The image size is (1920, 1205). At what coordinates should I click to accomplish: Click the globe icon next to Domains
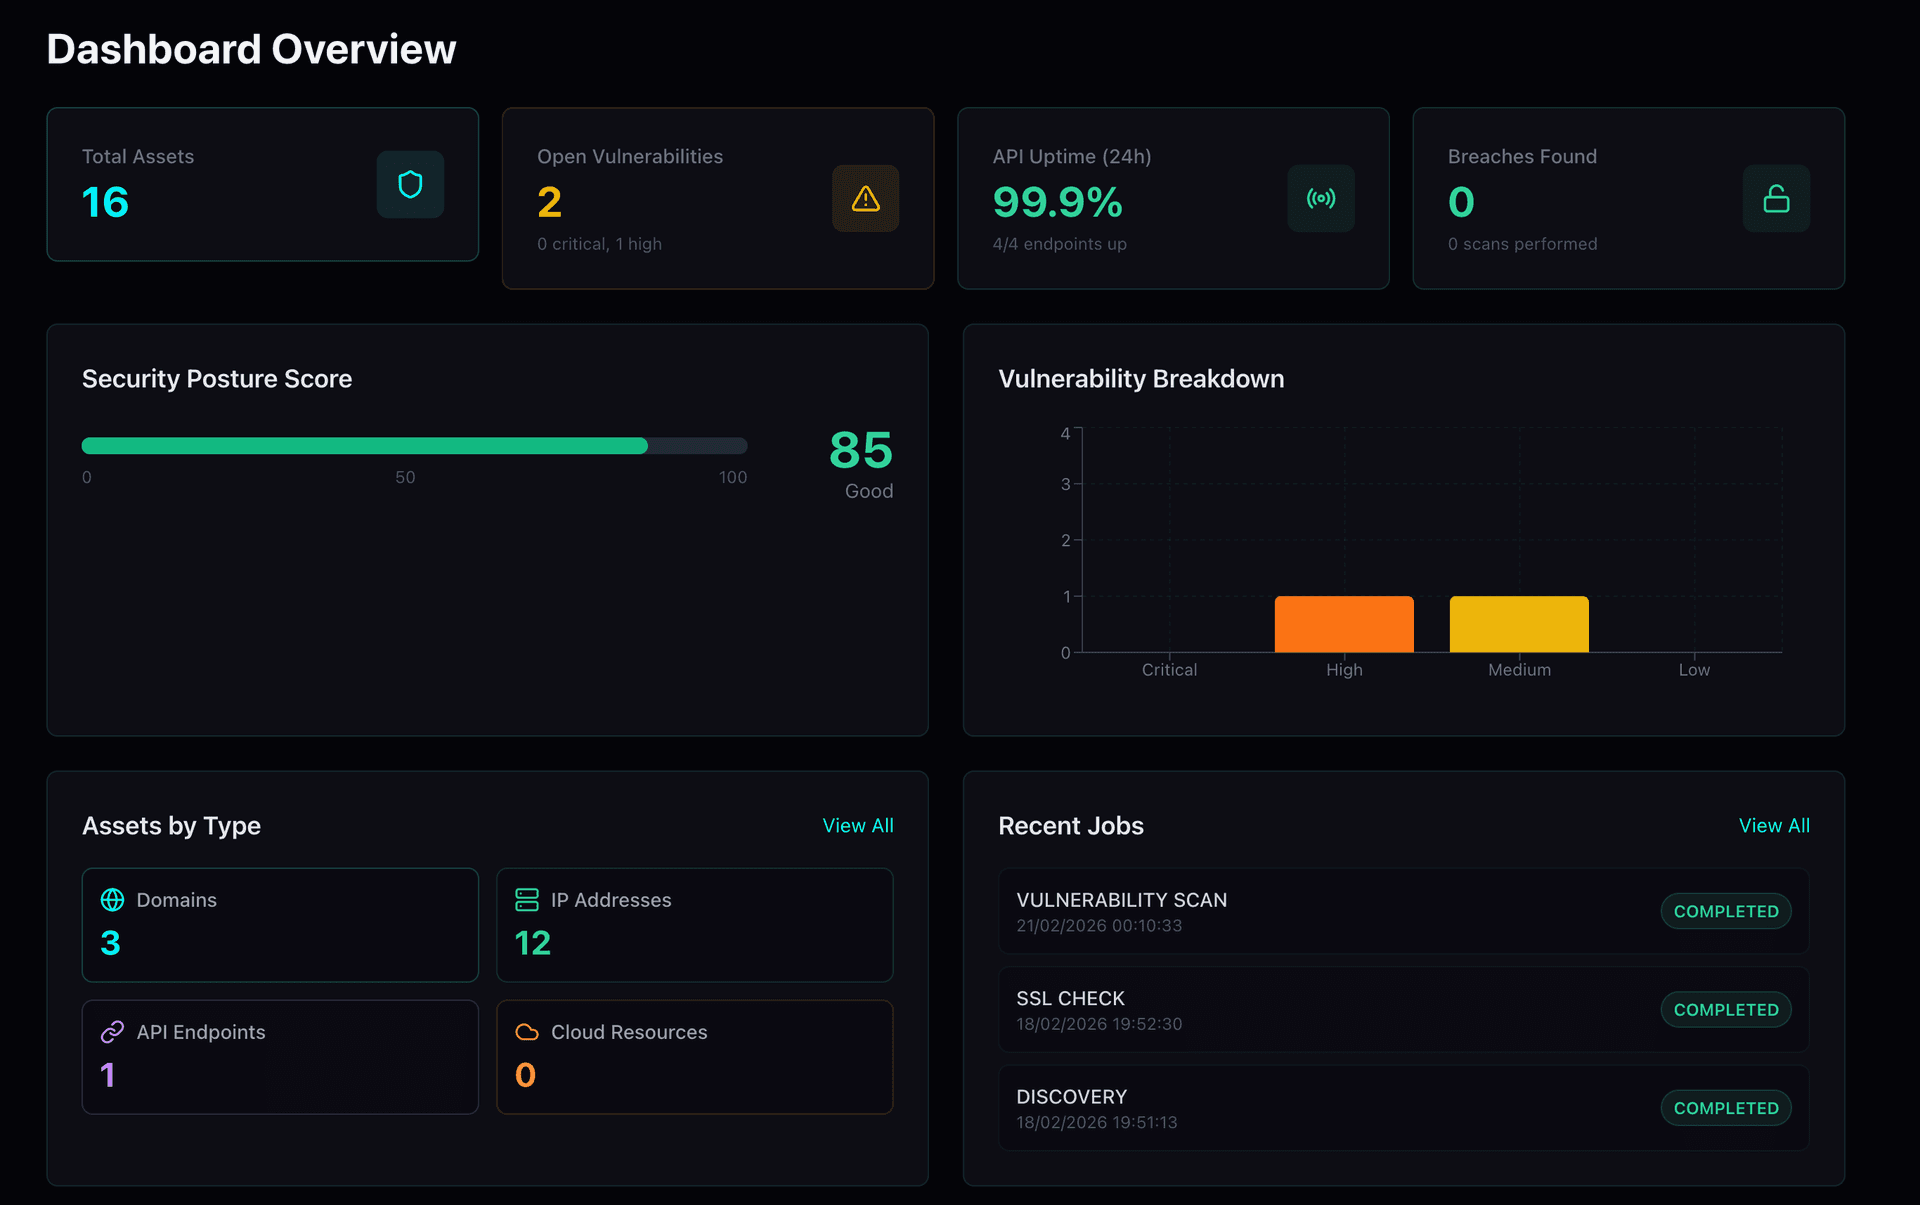113,899
